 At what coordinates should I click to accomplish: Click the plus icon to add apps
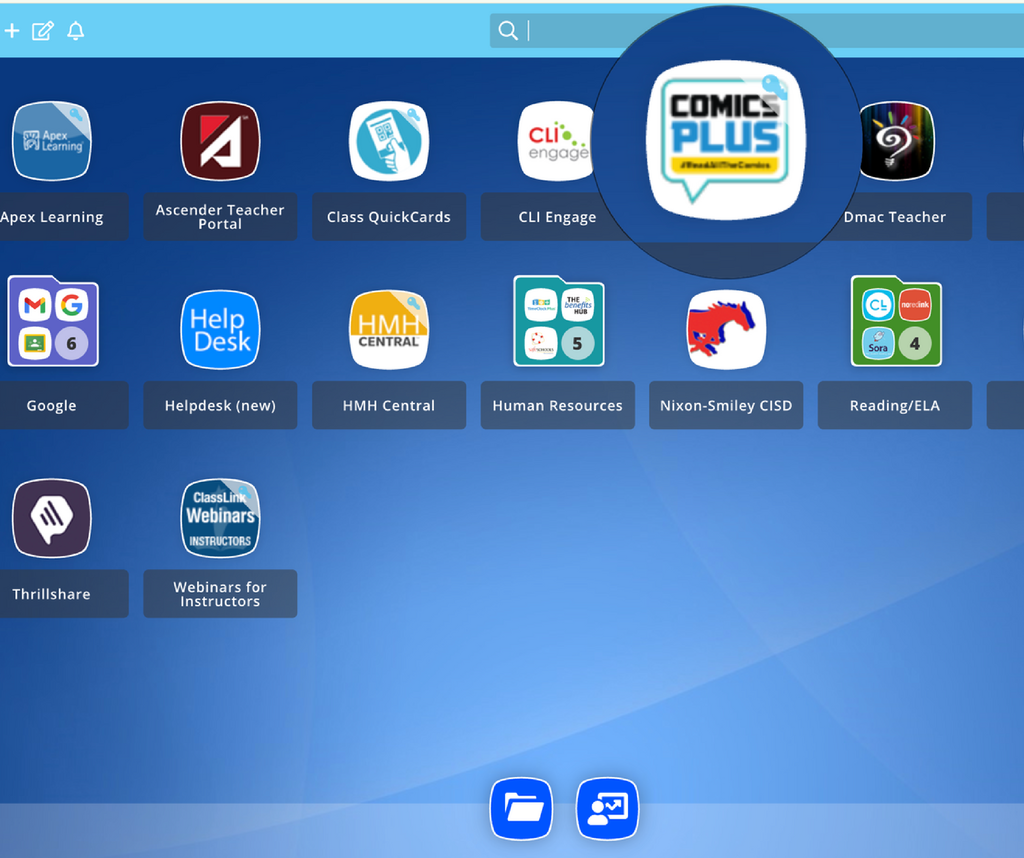pyautogui.click(x=12, y=31)
